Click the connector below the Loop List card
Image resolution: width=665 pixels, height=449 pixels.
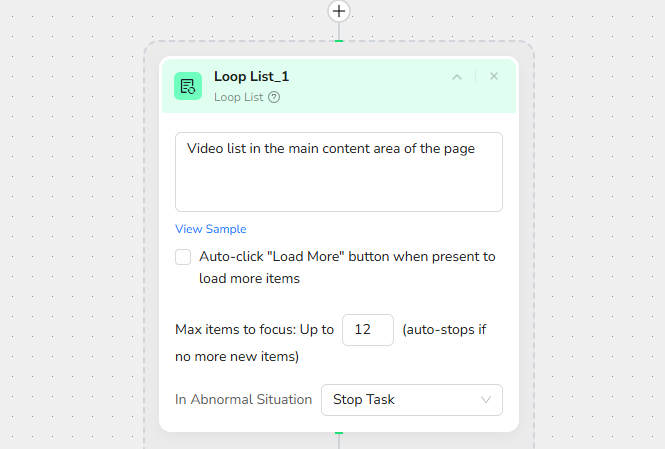point(339,438)
